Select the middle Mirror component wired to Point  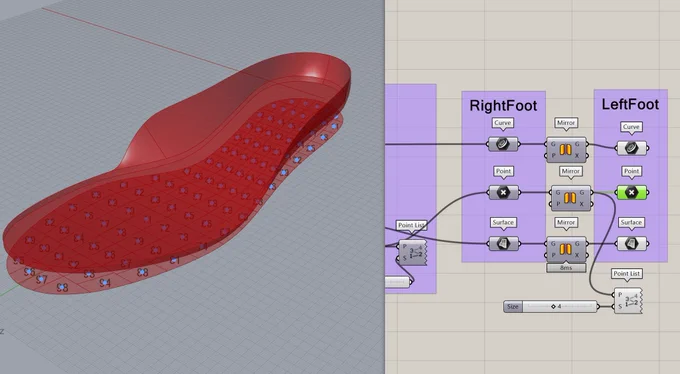tap(570, 198)
